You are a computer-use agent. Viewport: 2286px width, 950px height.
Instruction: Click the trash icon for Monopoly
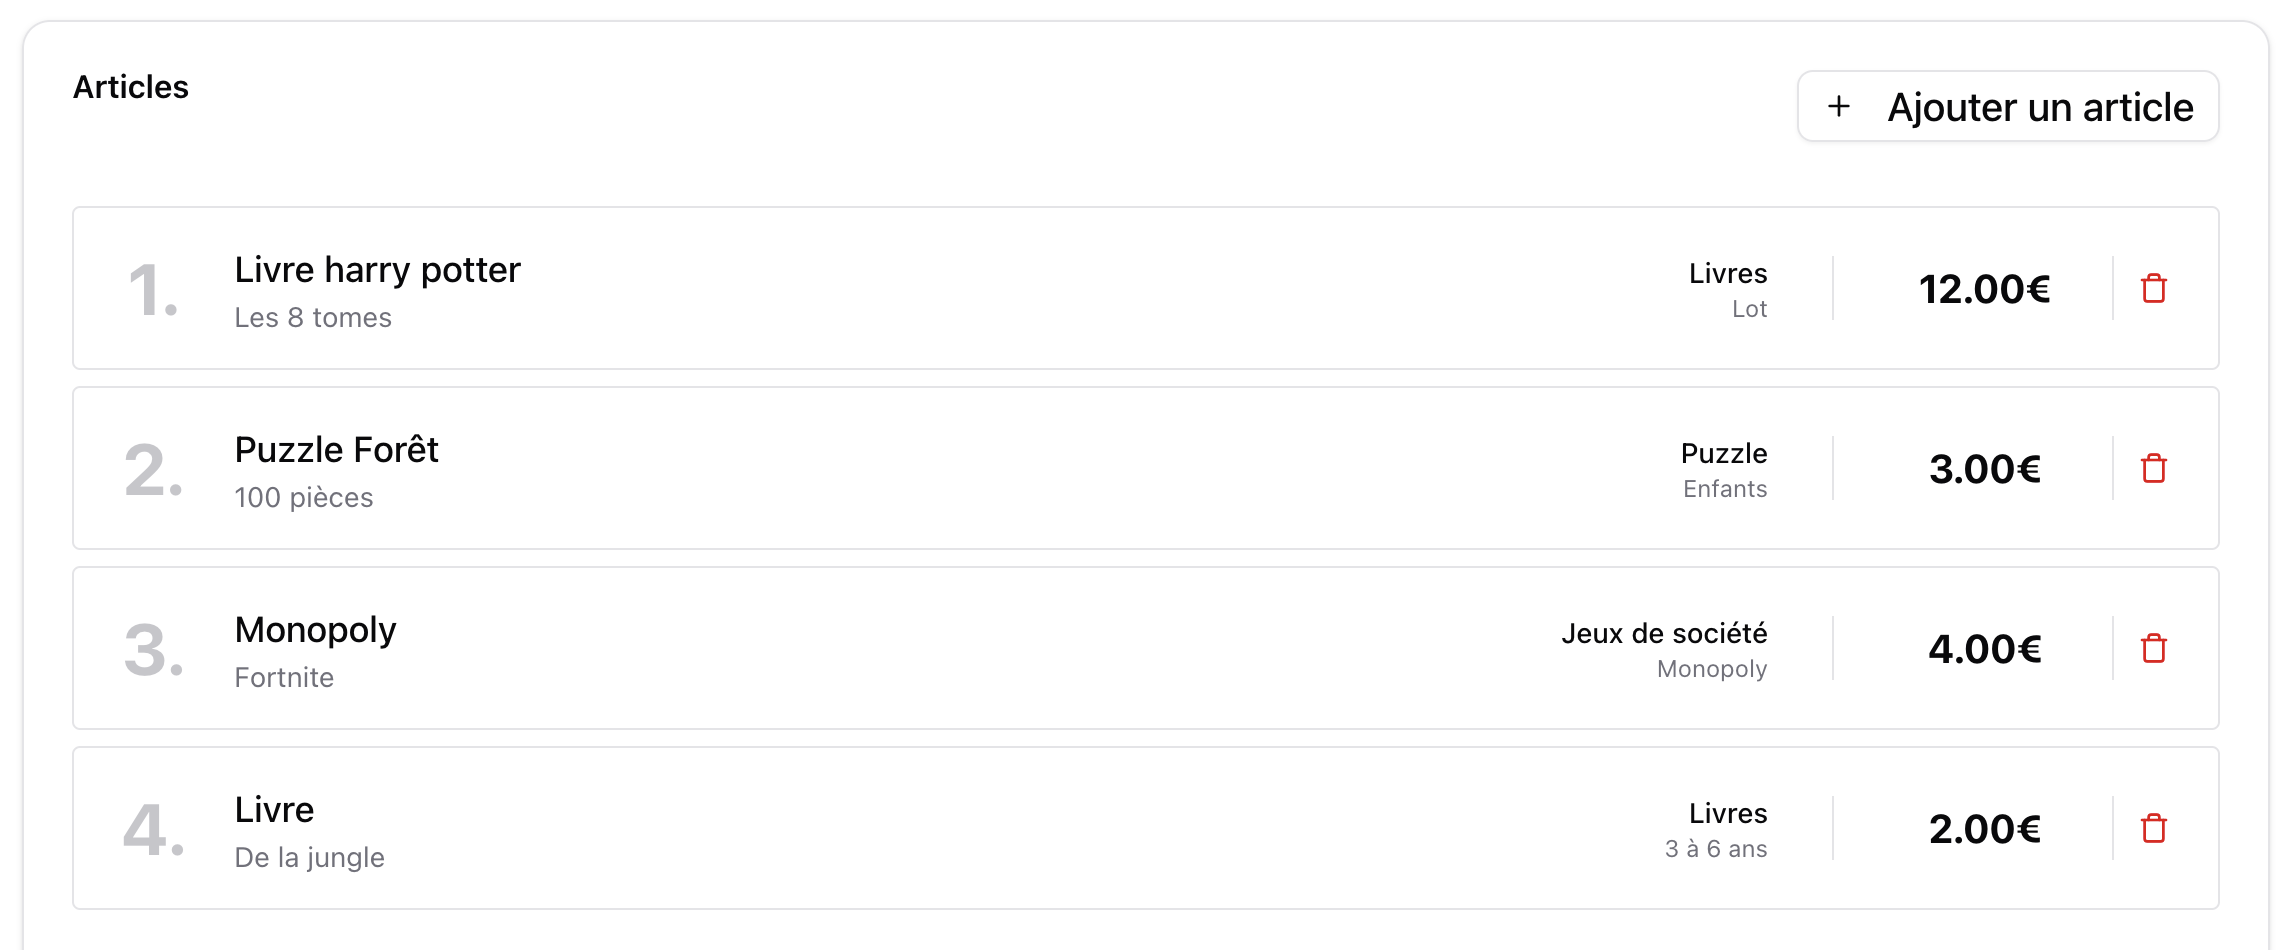[2153, 649]
